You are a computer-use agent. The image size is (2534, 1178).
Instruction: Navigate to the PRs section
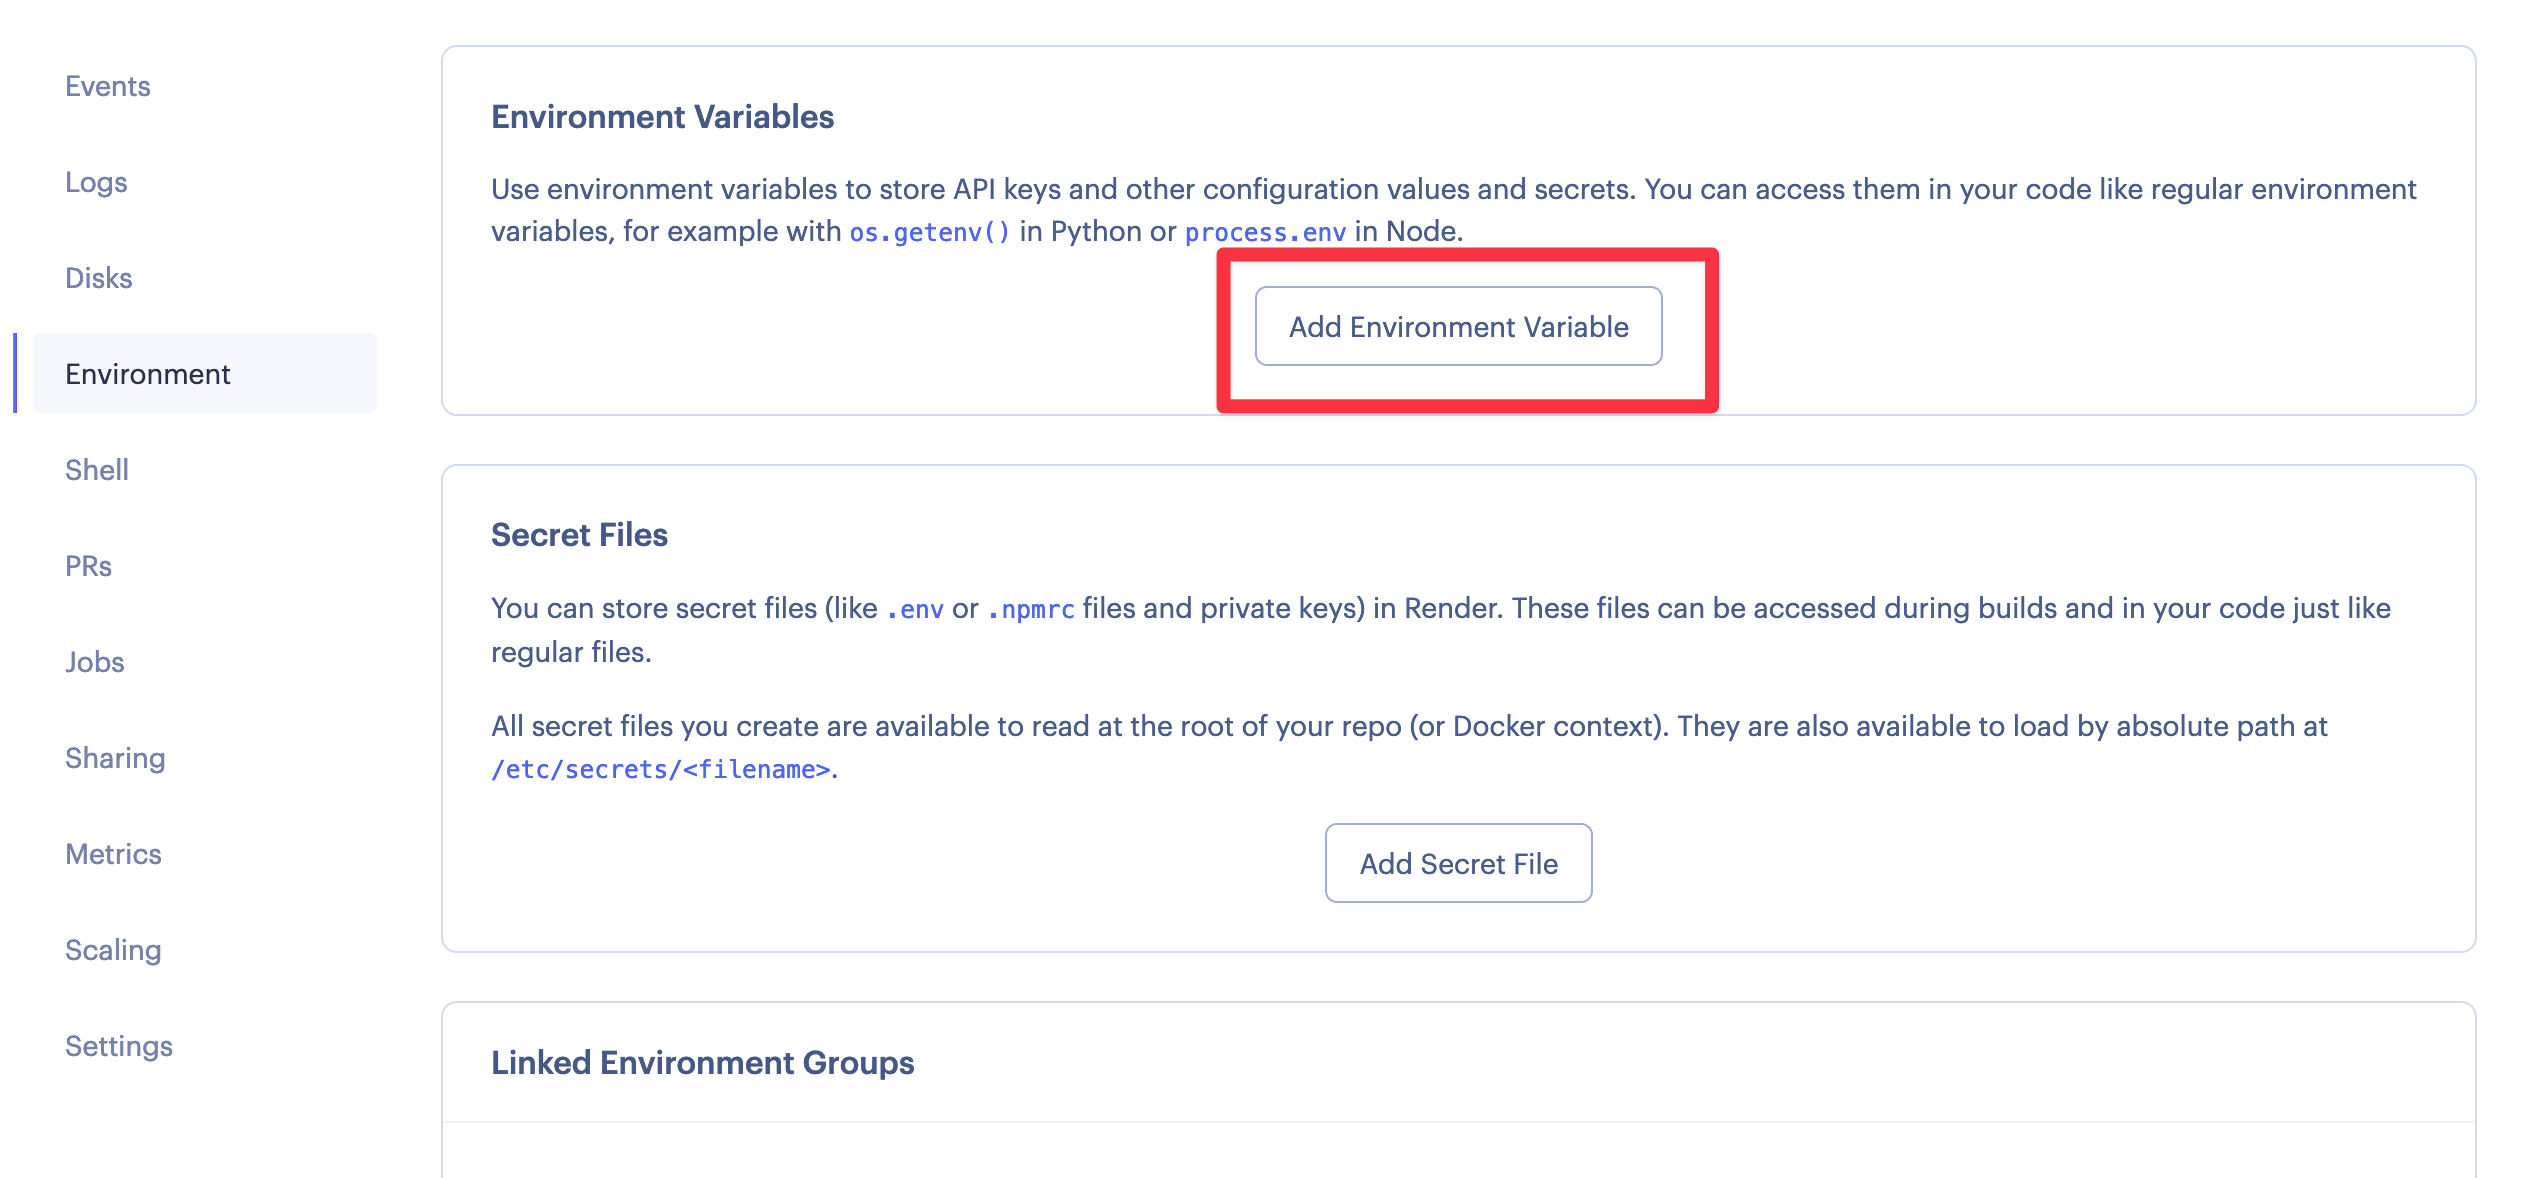pos(88,565)
